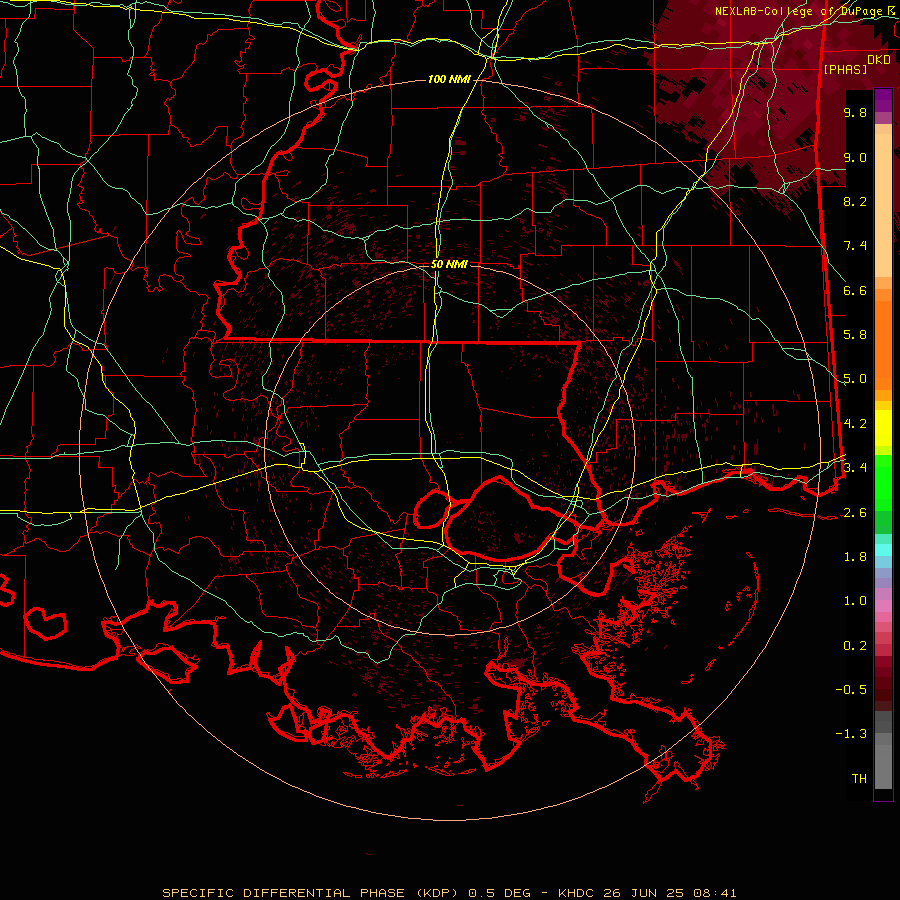900x900 pixels.
Task: Click the "-1.3" scale value
Action: point(851,734)
